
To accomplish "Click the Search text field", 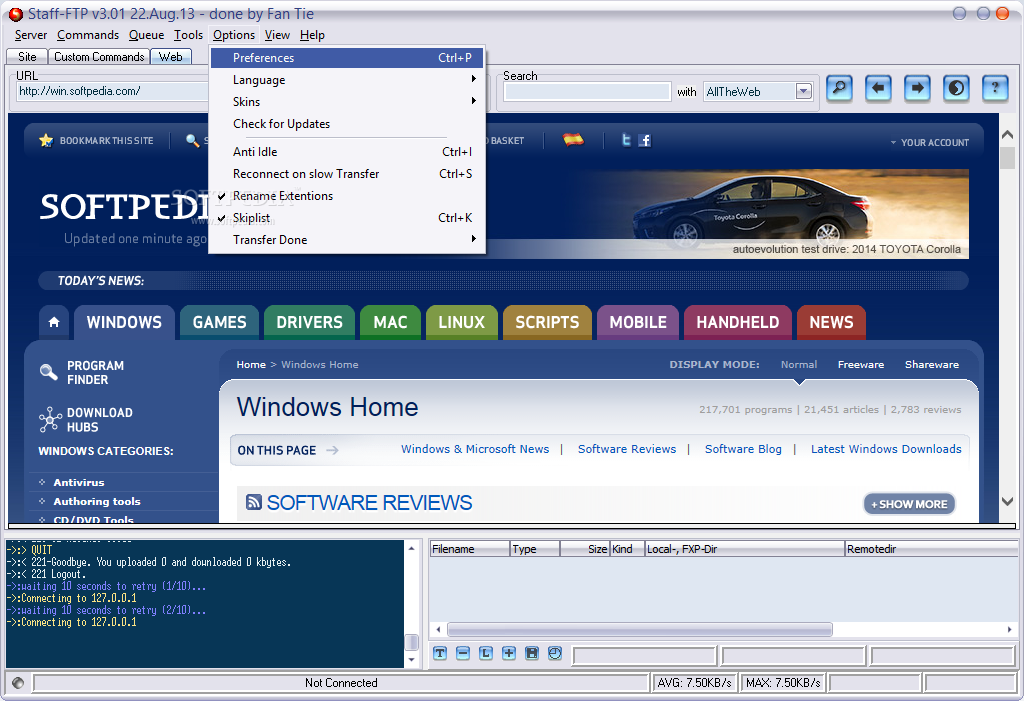I will (x=587, y=91).
